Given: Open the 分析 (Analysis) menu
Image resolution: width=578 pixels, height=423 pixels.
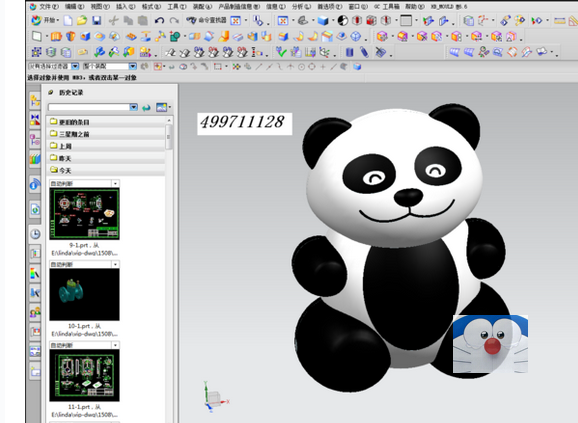Looking at the screenshot, I should click(x=301, y=7).
